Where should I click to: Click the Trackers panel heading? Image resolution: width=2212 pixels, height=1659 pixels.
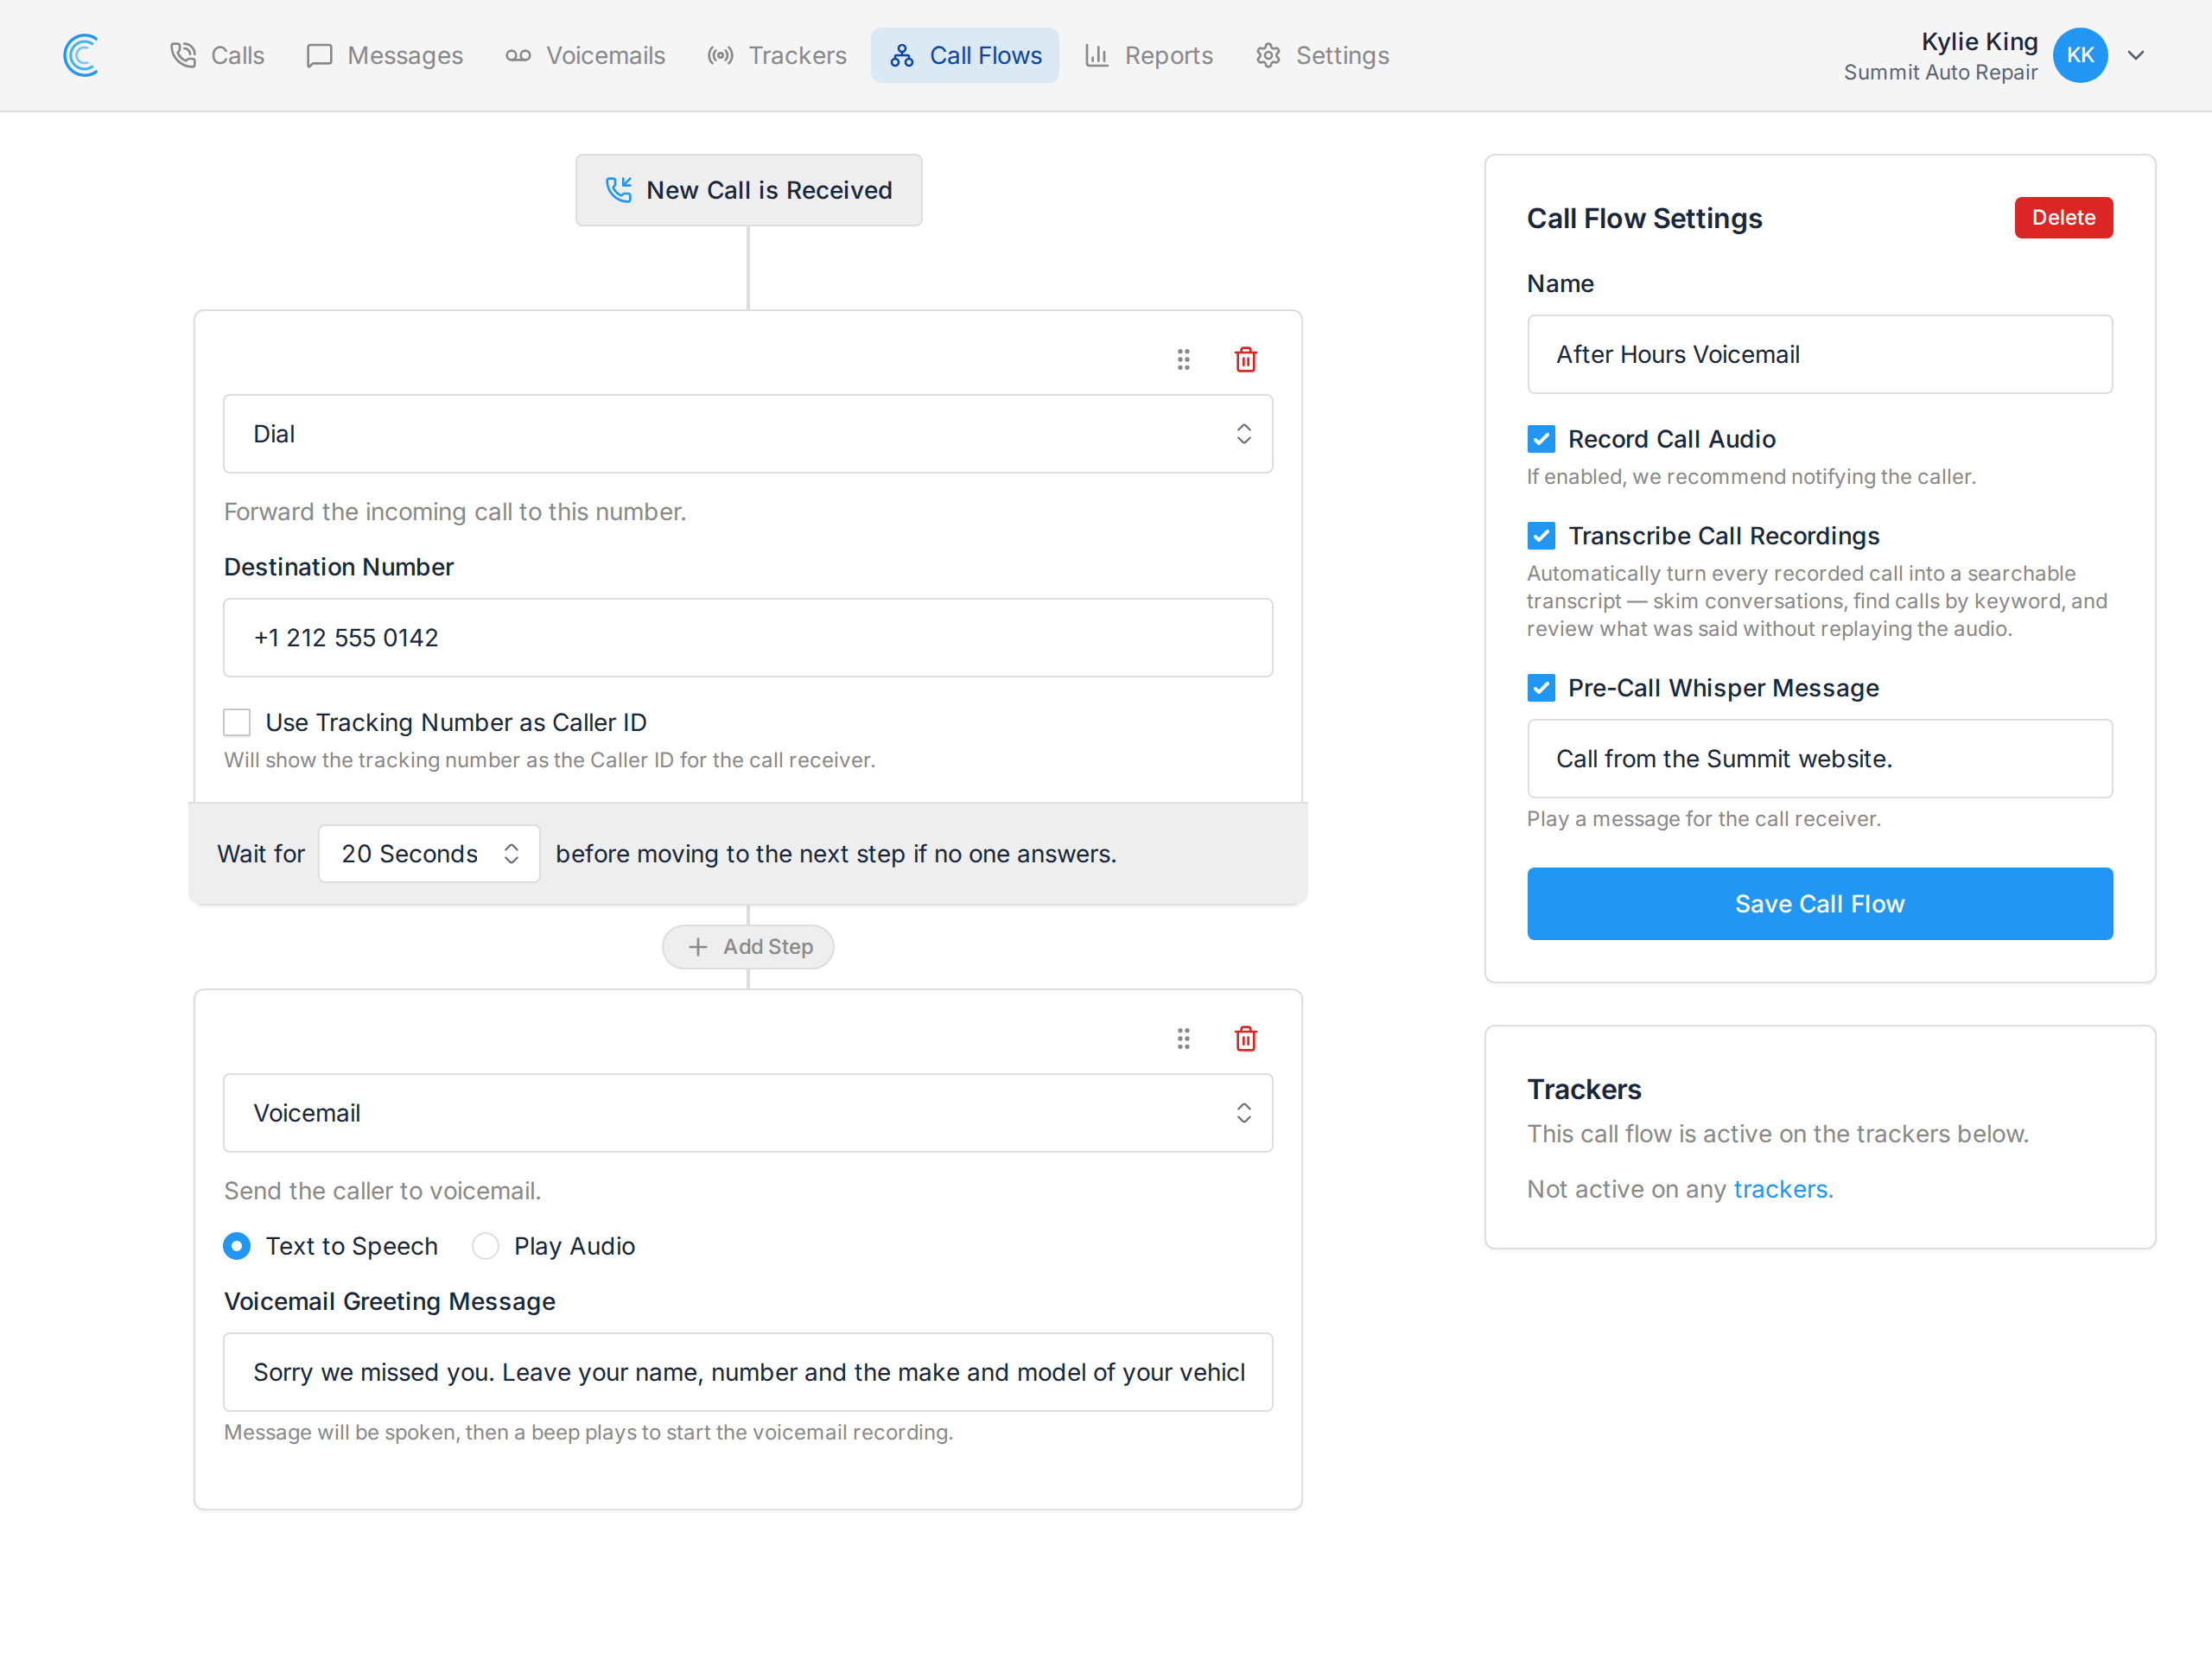(1584, 1089)
